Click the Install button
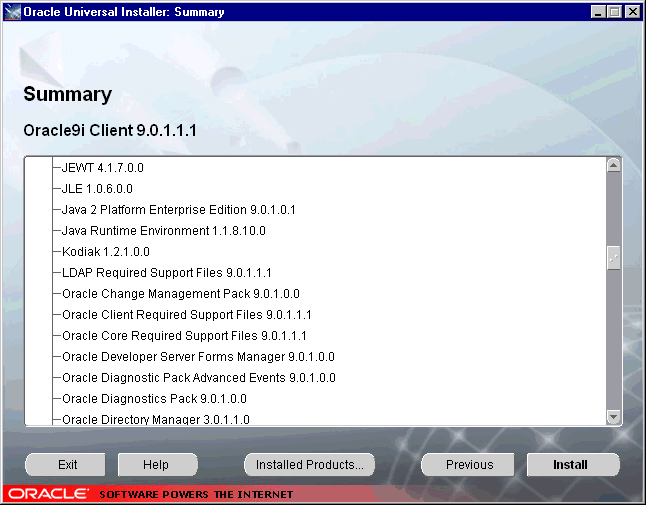Screen dimensions: 646x505 coord(573,465)
